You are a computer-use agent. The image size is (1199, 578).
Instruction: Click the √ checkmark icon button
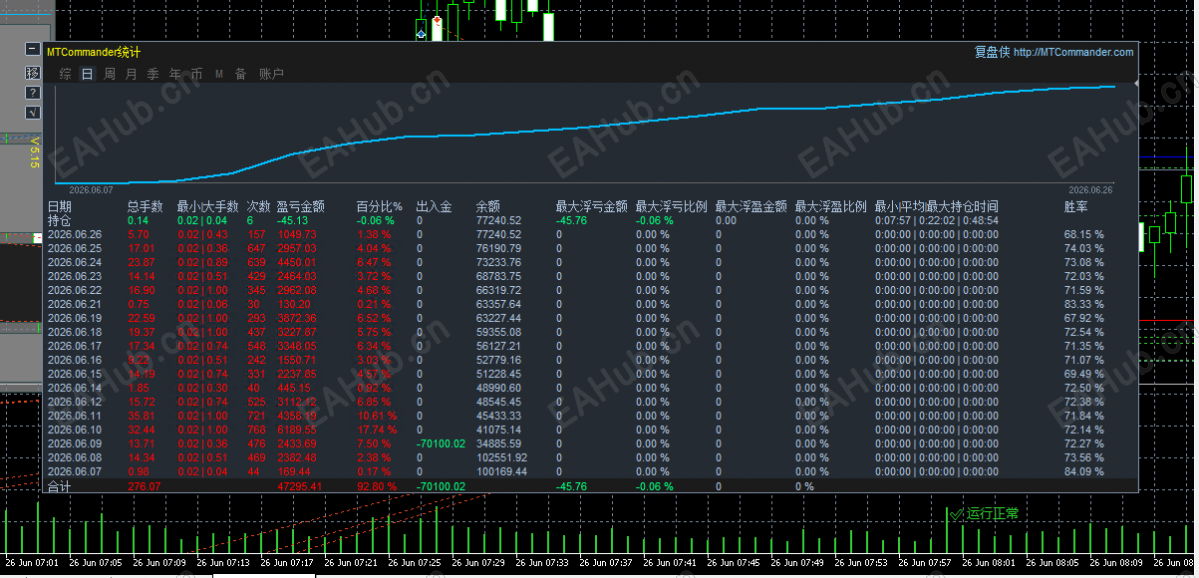click(x=32, y=113)
